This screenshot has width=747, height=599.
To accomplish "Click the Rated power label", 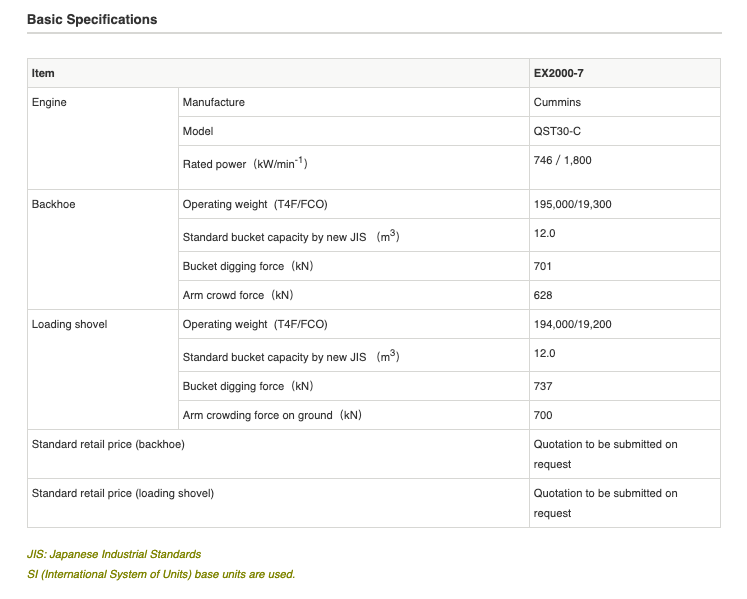I will 245,163.
